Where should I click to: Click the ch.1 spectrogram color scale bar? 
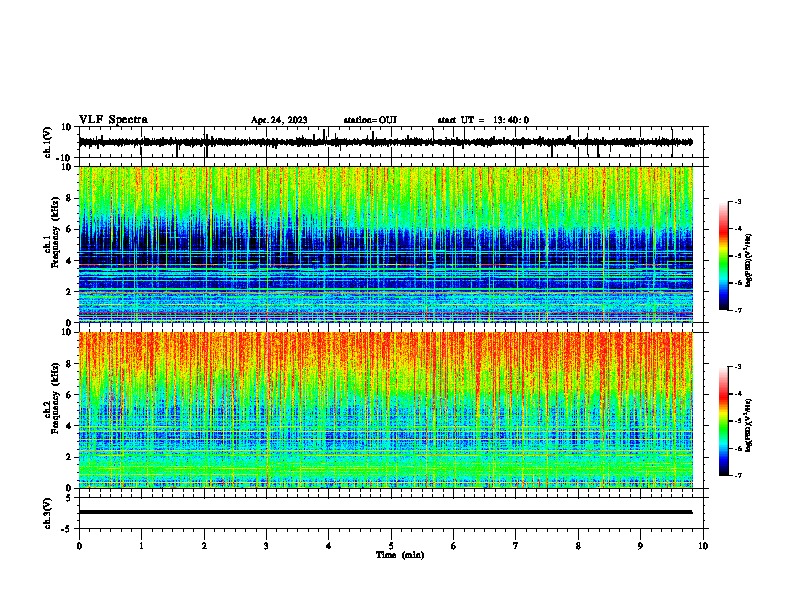(723, 256)
